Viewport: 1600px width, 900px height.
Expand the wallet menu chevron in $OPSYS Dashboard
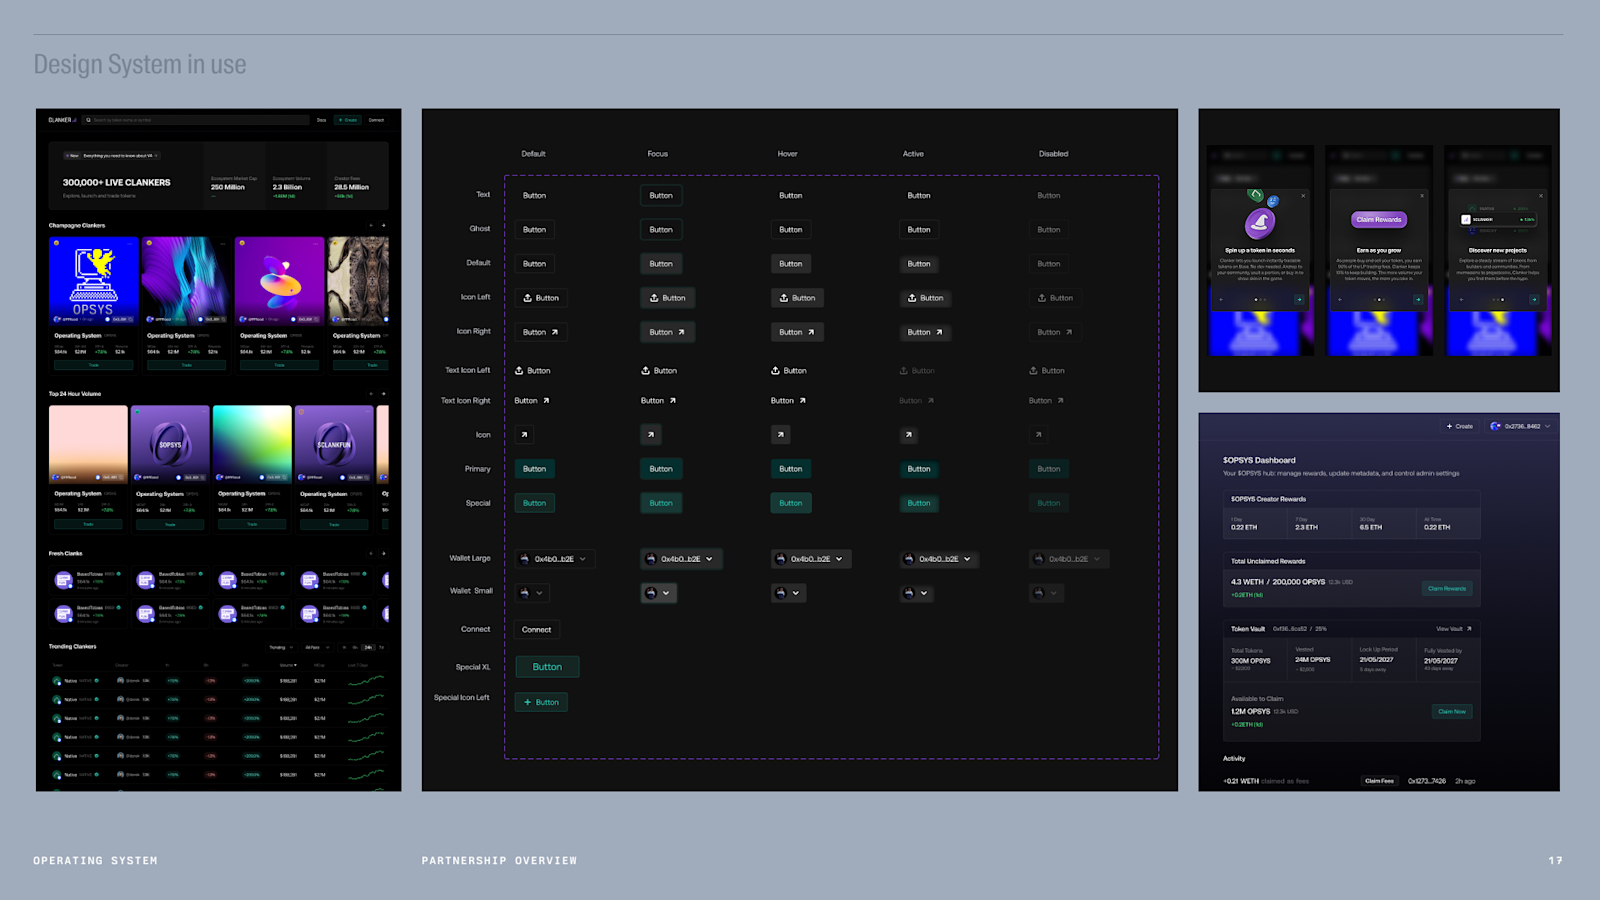tap(1547, 426)
